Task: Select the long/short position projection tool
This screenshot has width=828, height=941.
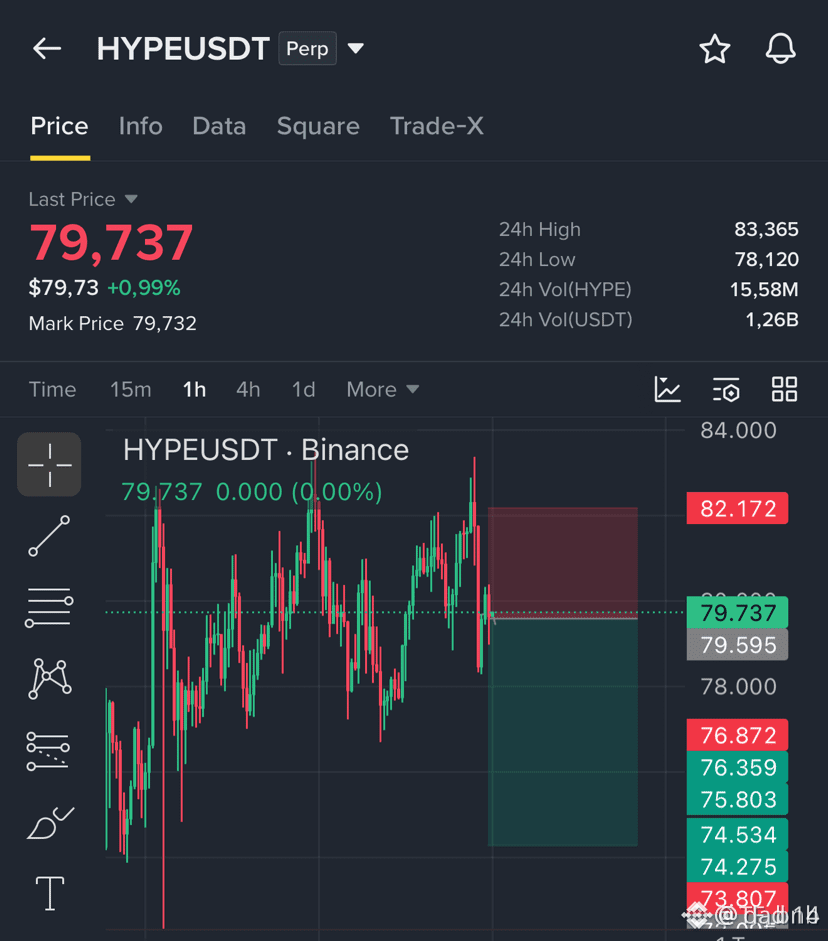Action: pyautogui.click(x=49, y=751)
